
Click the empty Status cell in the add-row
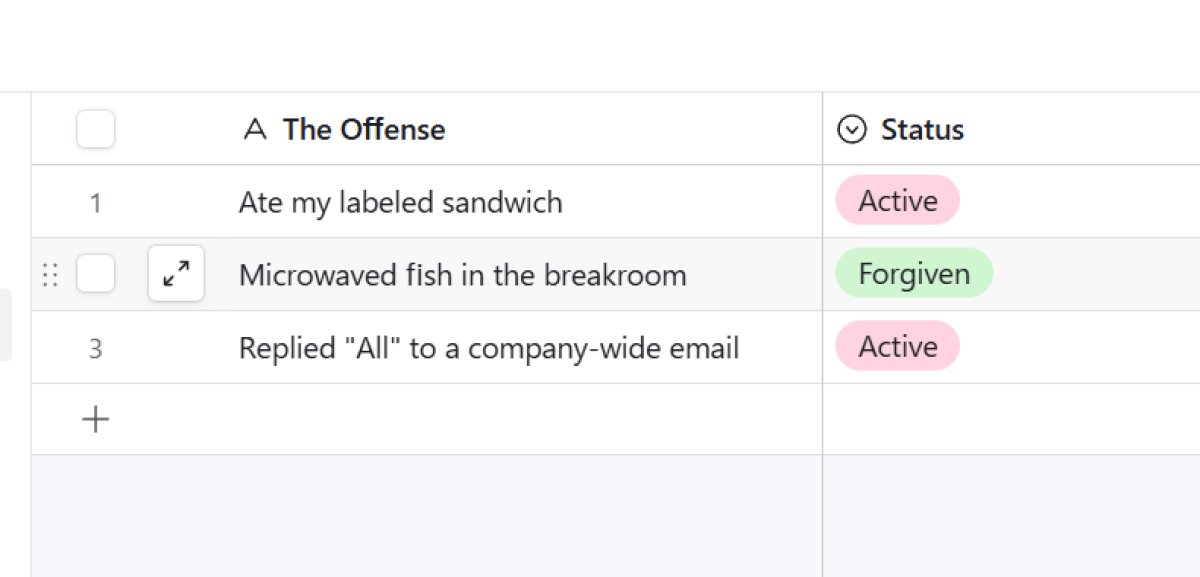pyautogui.click(x=1010, y=420)
